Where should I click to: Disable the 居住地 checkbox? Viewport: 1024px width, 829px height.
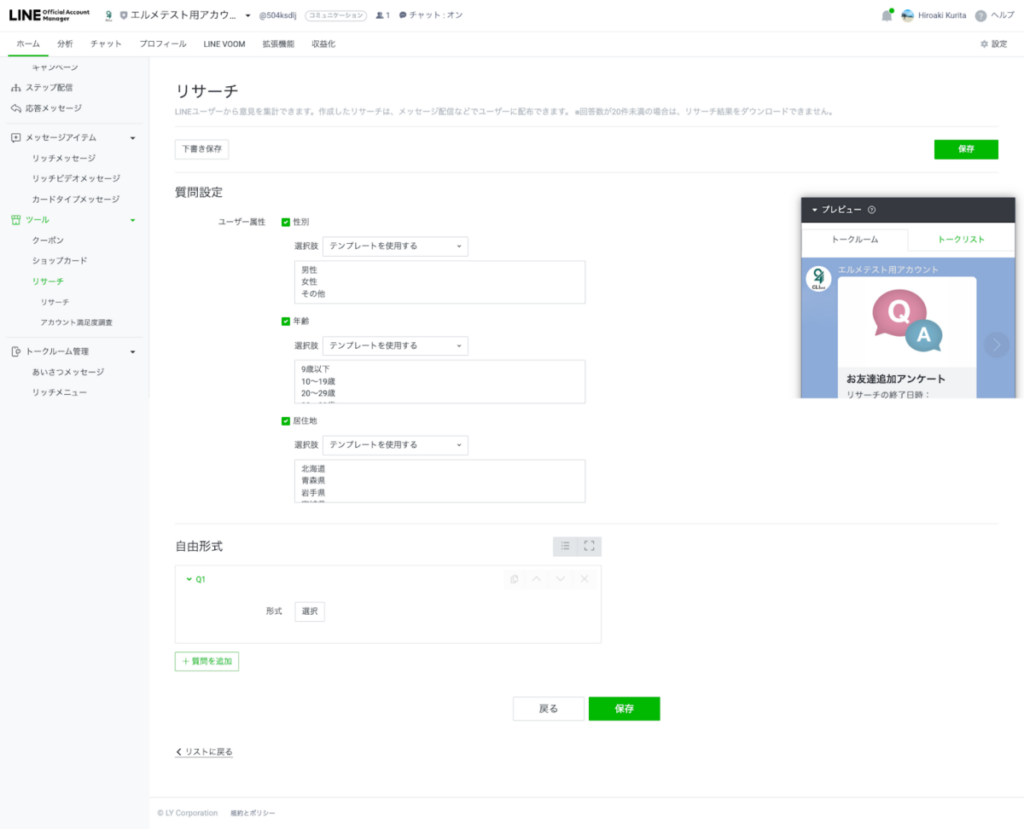click(x=286, y=421)
